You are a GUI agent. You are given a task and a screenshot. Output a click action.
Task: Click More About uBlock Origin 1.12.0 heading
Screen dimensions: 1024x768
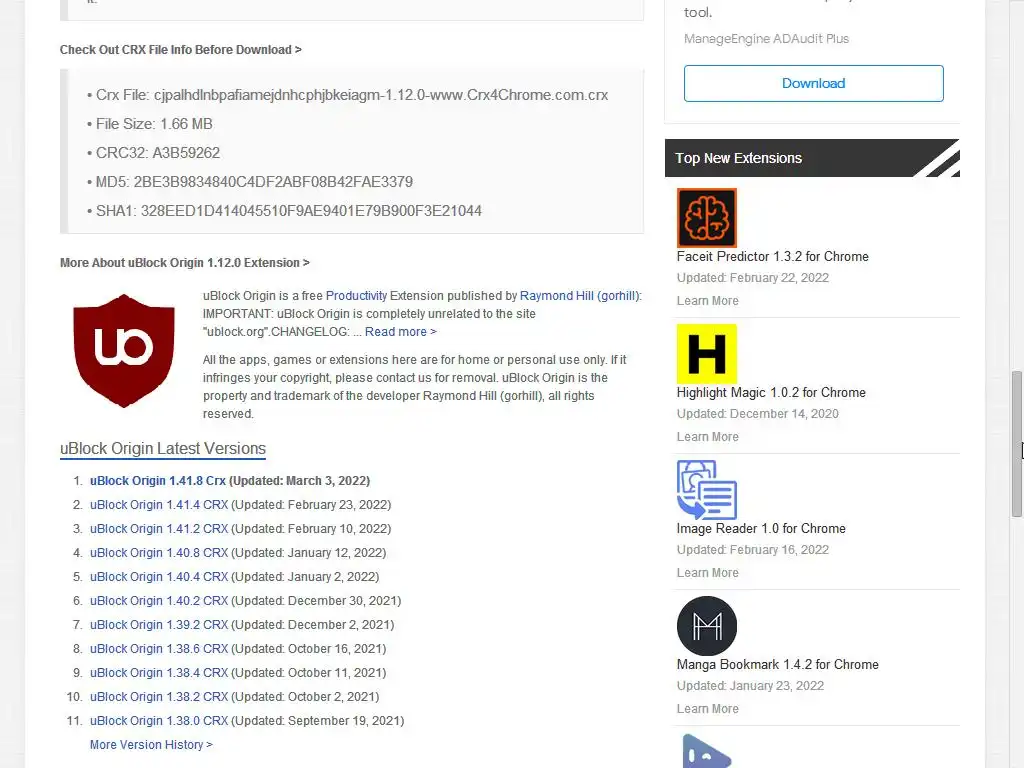point(185,263)
